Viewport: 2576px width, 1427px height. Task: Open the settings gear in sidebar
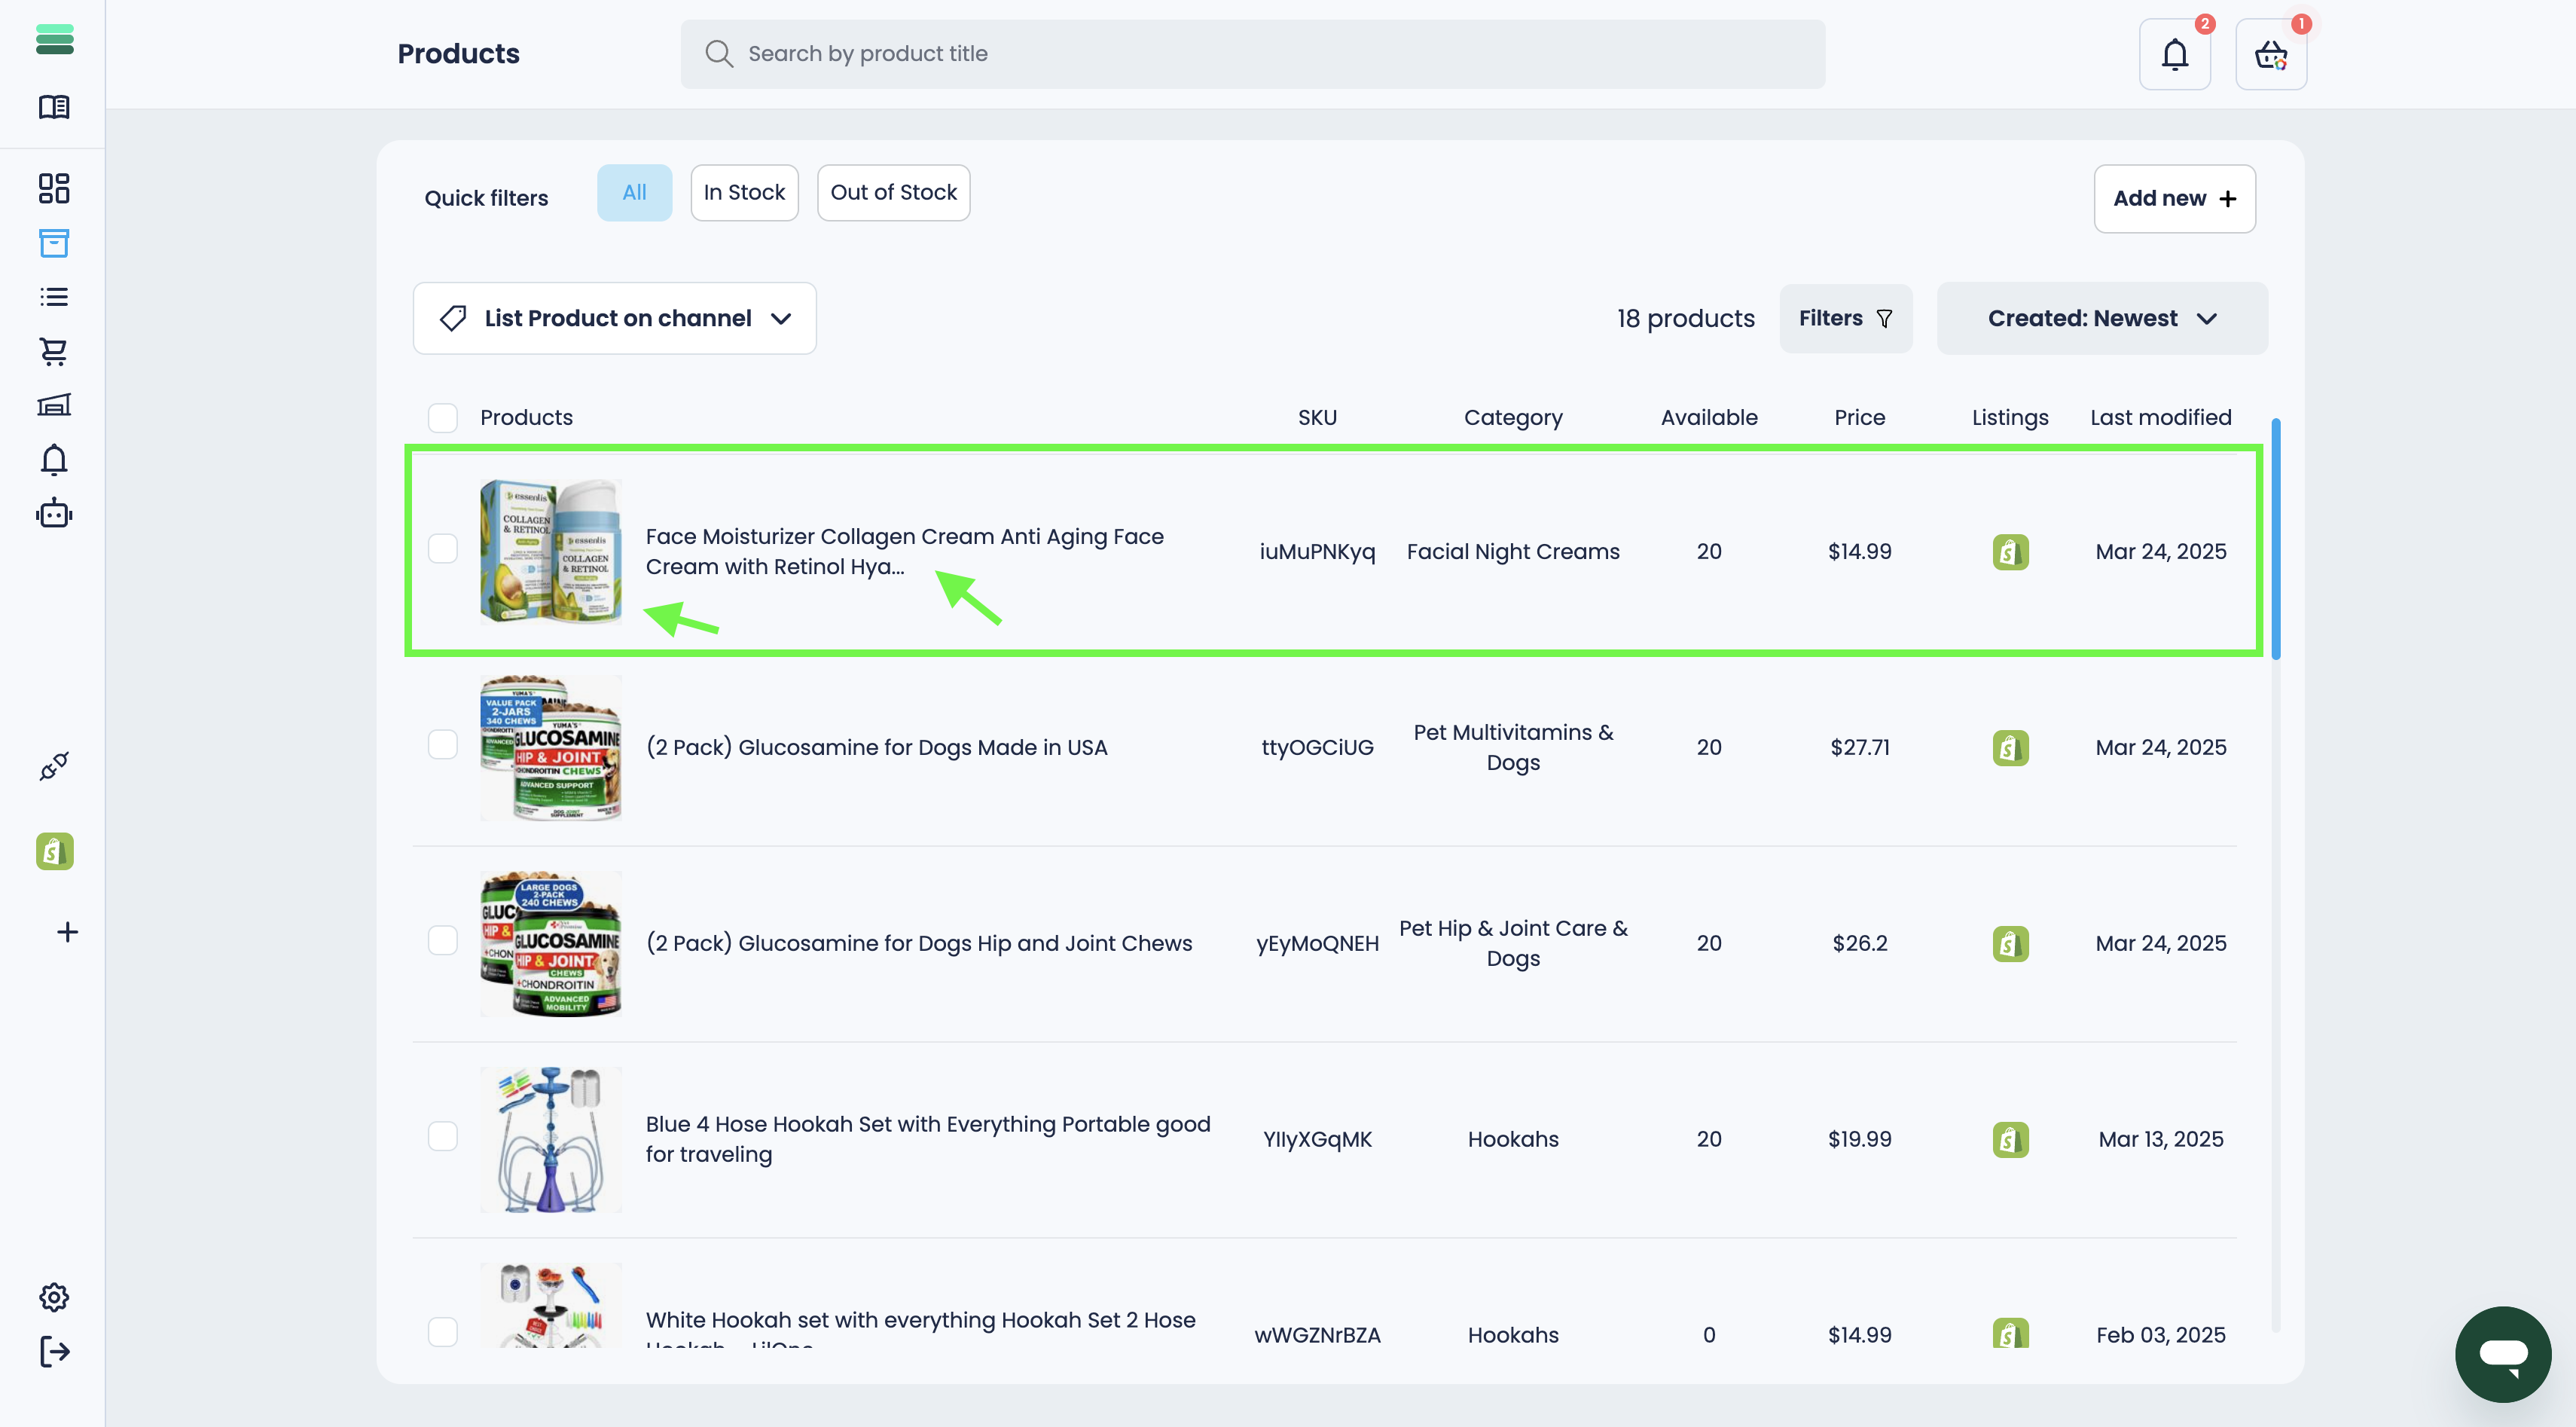(x=54, y=1297)
